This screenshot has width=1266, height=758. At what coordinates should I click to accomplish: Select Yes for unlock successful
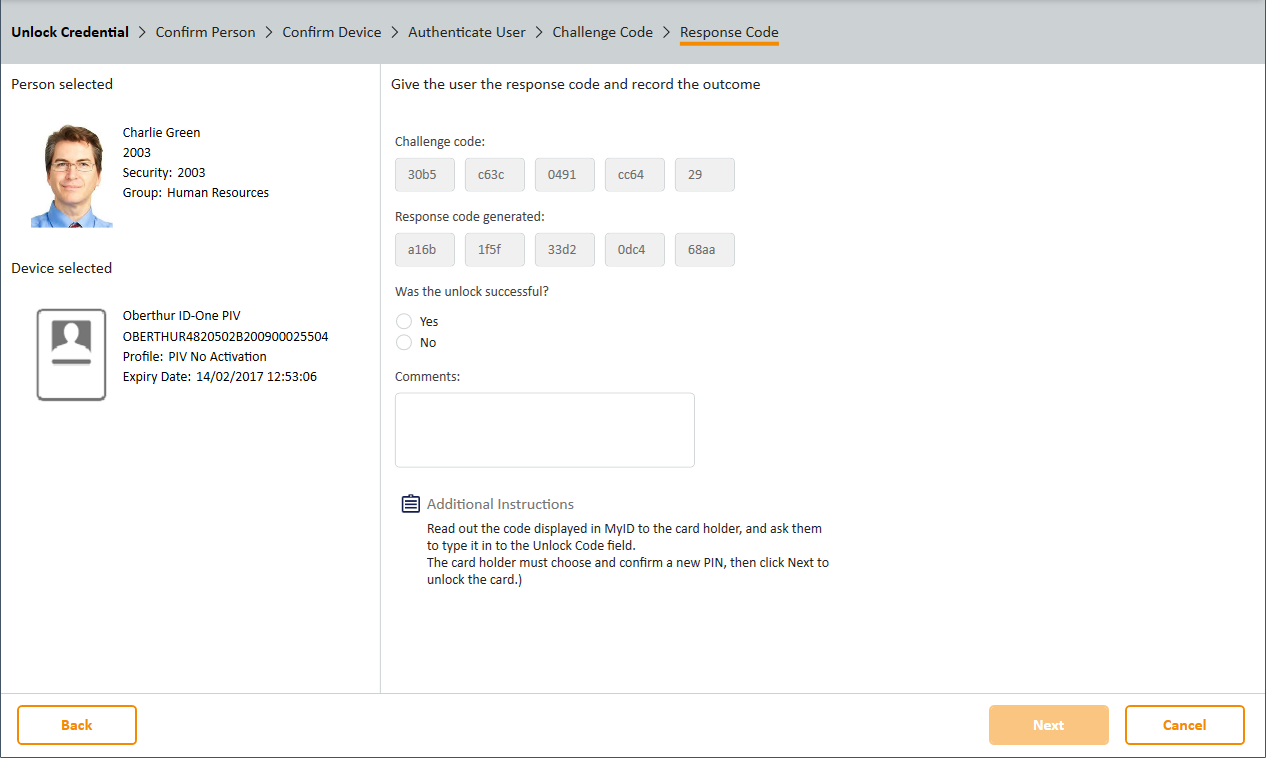(x=404, y=321)
